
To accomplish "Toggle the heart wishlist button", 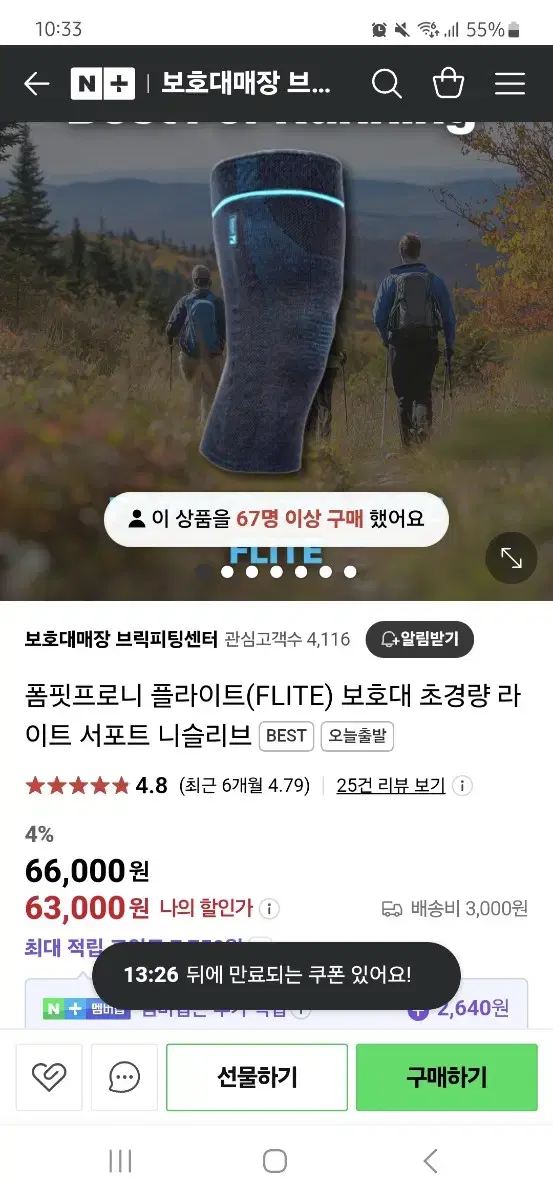I will pyautogui.click(x=48, y=1077).
